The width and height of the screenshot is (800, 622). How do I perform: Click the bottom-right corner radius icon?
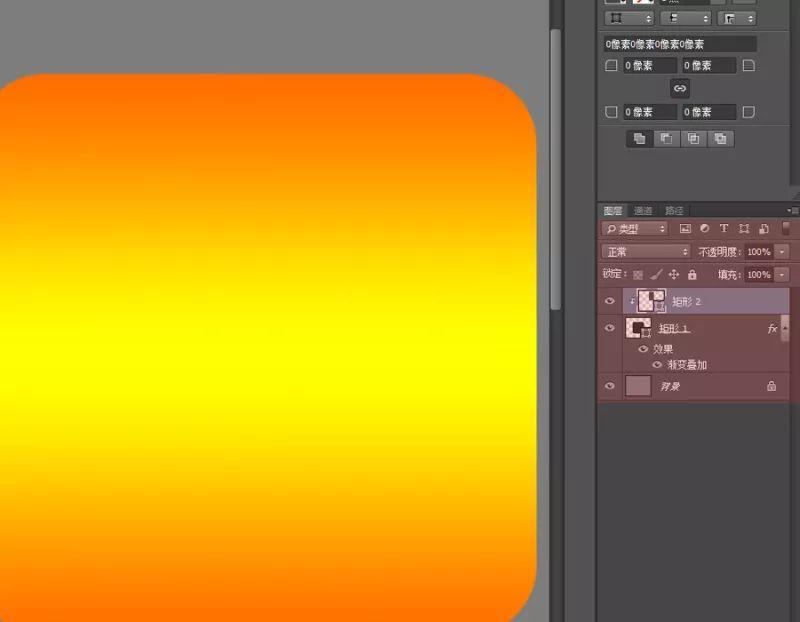748,112
